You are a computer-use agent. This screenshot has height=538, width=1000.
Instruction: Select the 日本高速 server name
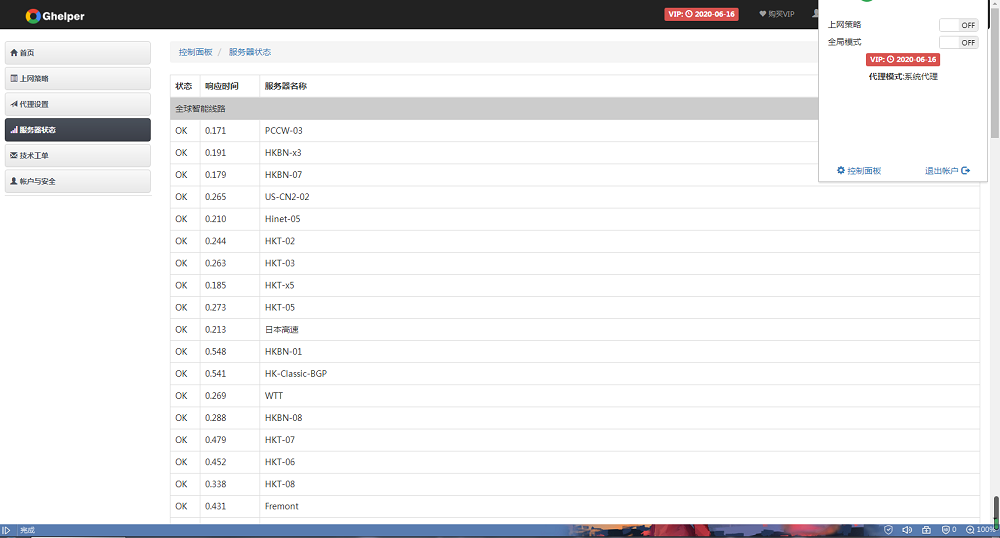click(281, 330)
